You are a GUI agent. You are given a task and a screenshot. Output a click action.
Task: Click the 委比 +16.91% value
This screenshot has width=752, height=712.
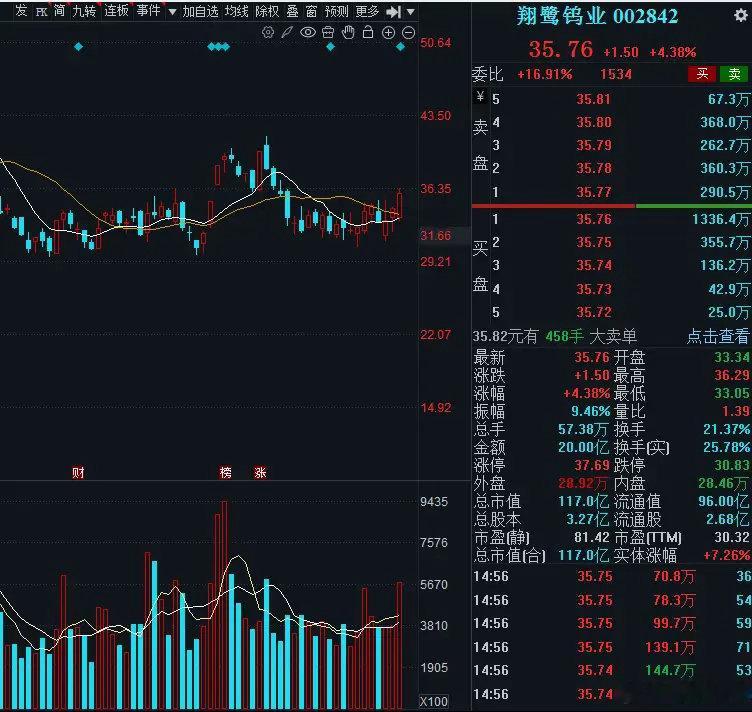(x=544, y=74)
